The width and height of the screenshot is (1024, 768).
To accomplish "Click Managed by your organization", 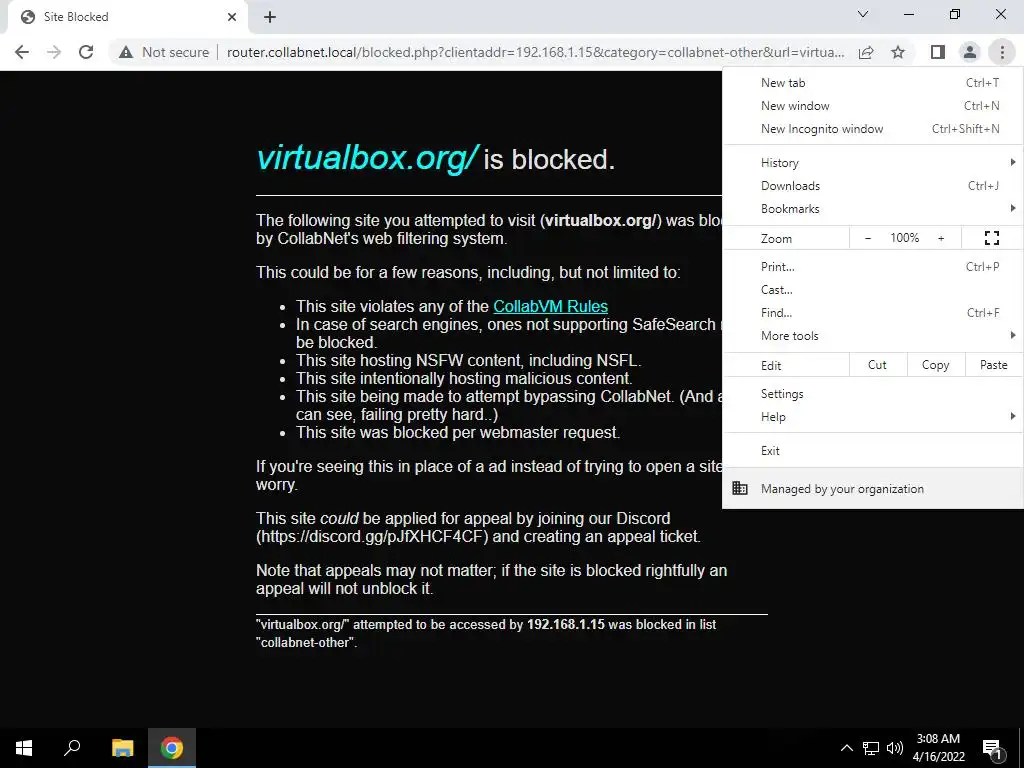I will pos(872,488).
